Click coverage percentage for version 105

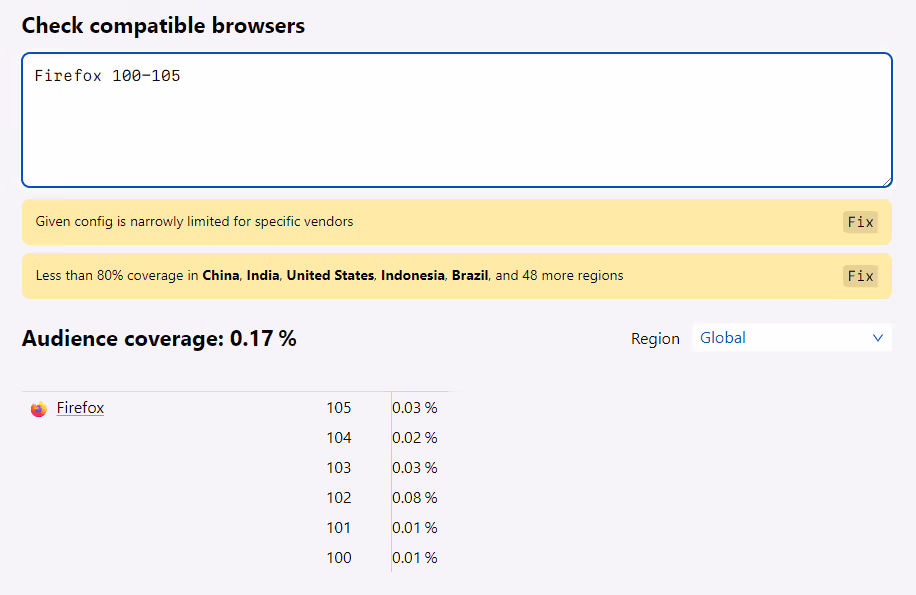415,408
